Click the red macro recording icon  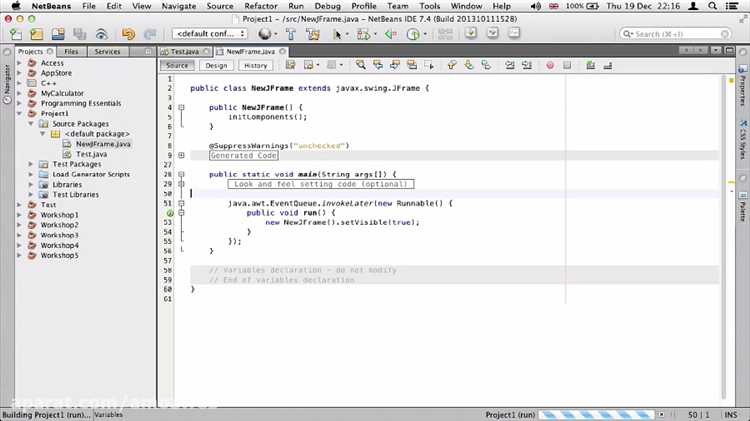click(x=550, y=65)
